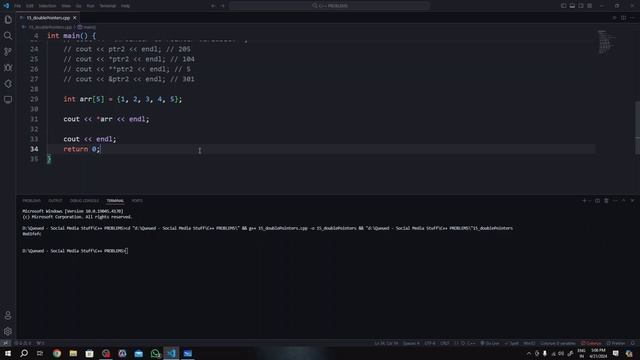This screenshot has width=640, height=360.
Task: Click the 'return 0;' code line
Action: point(82,149)
